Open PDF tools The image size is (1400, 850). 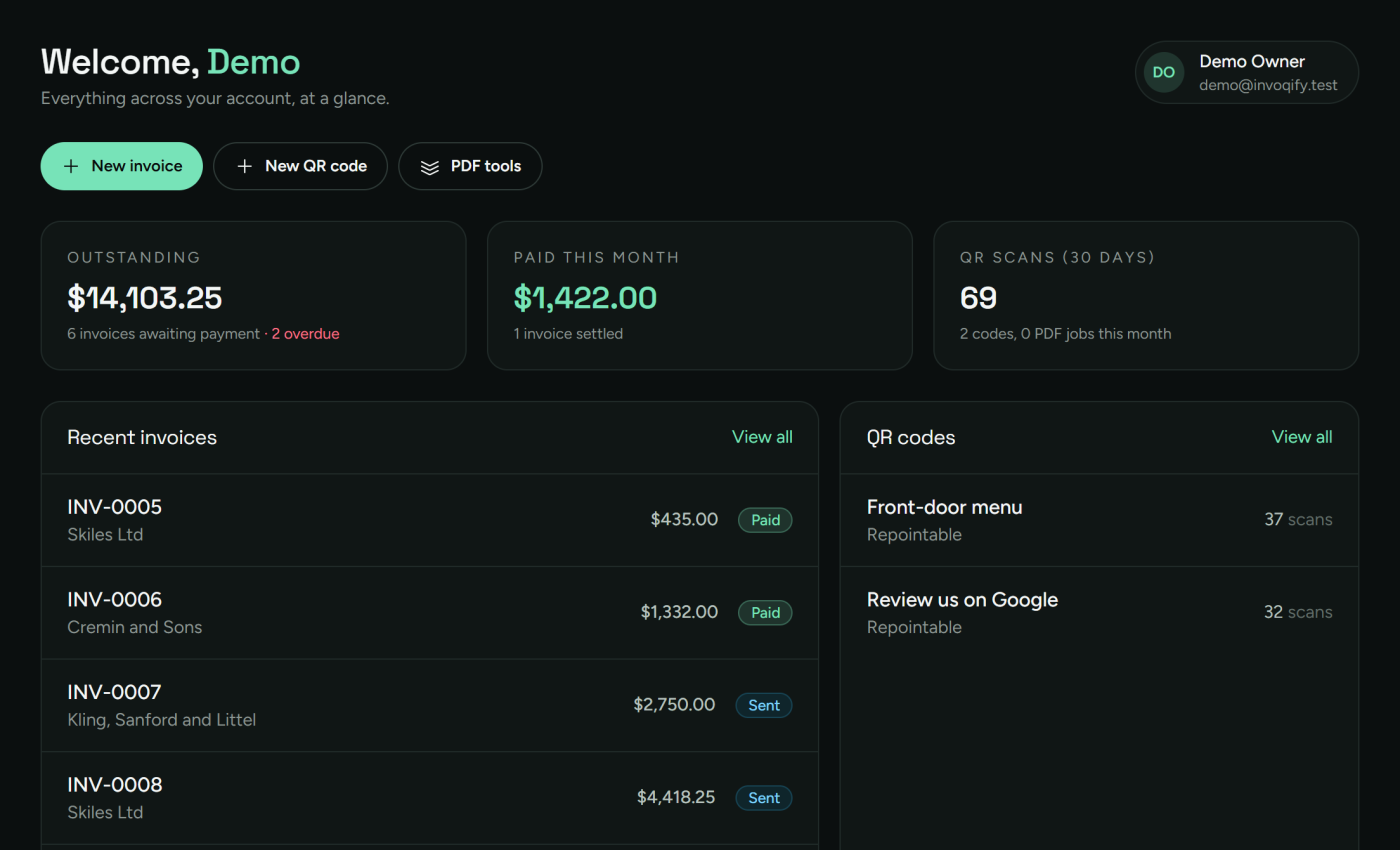(470, 166)
